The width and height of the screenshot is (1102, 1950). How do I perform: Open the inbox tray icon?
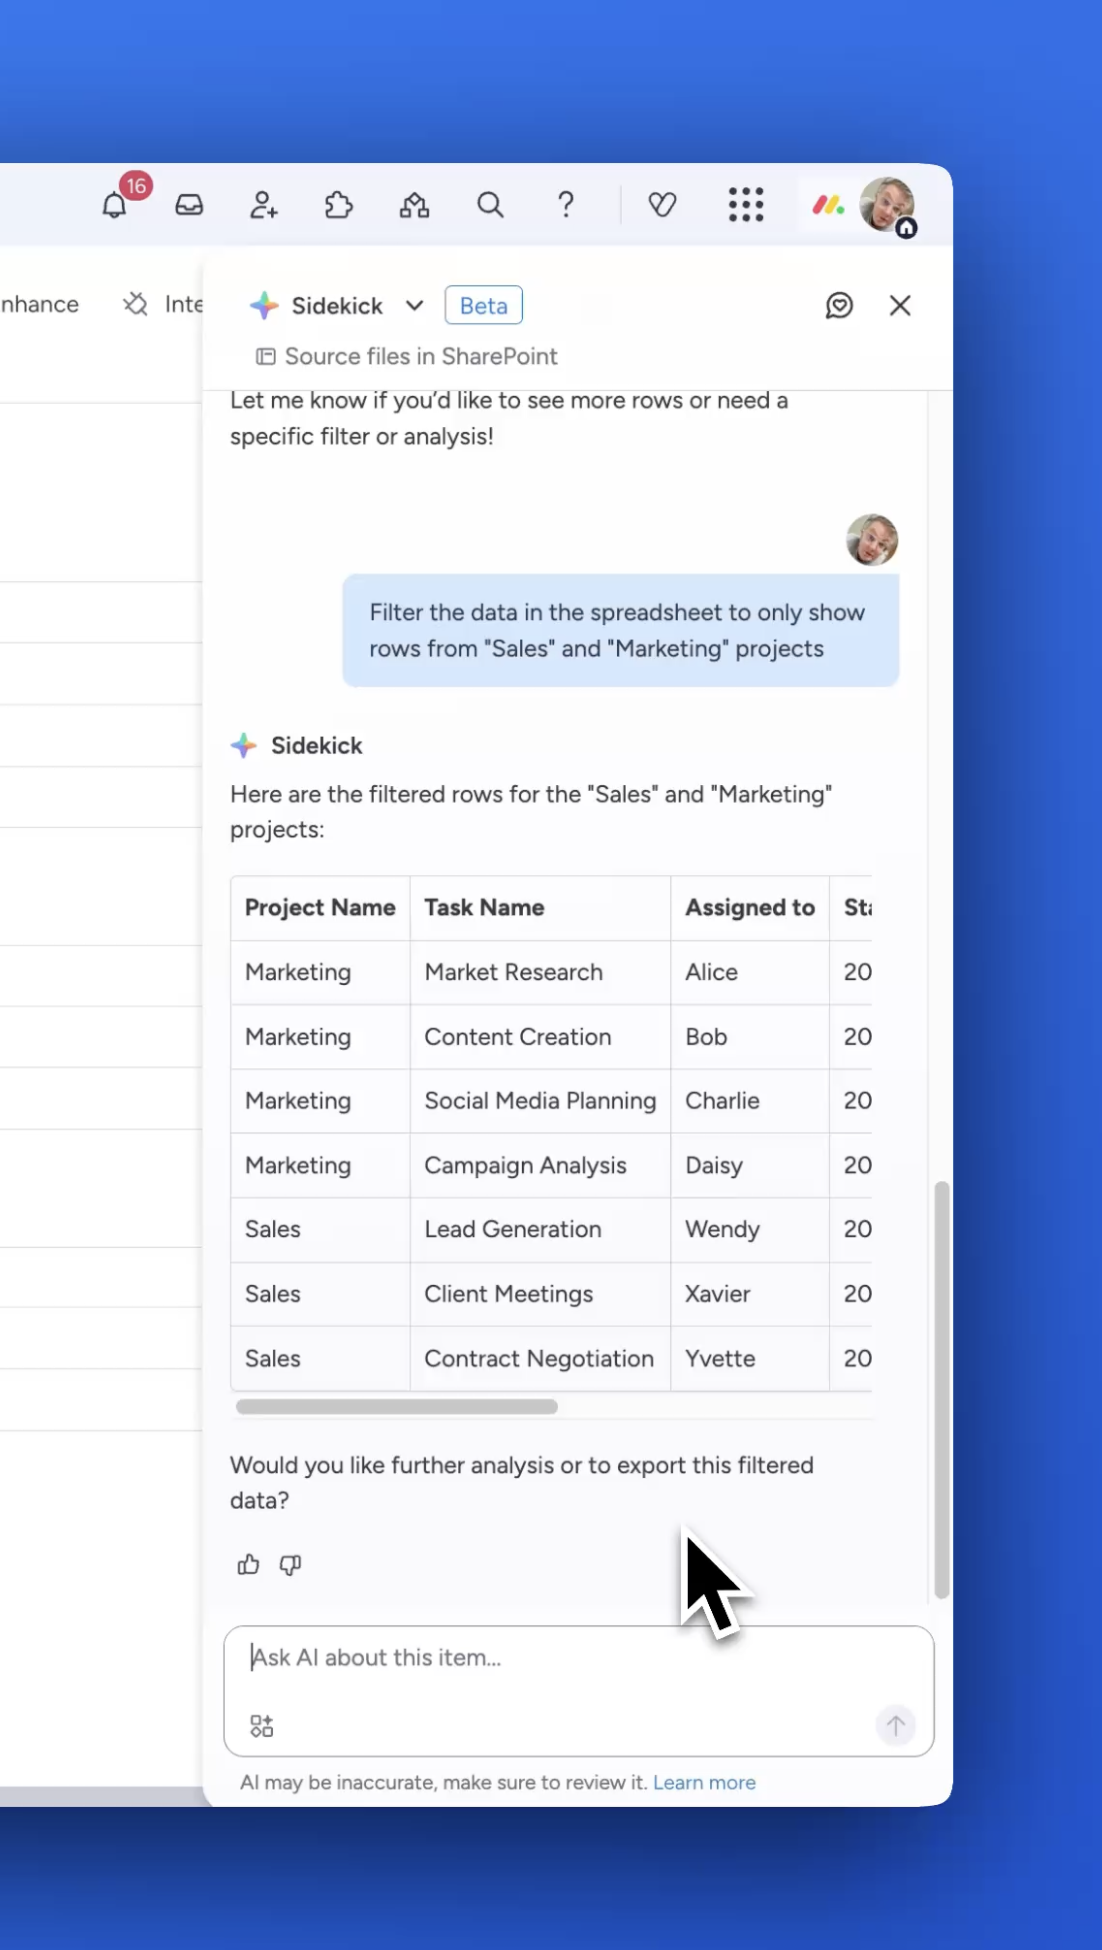189,205
